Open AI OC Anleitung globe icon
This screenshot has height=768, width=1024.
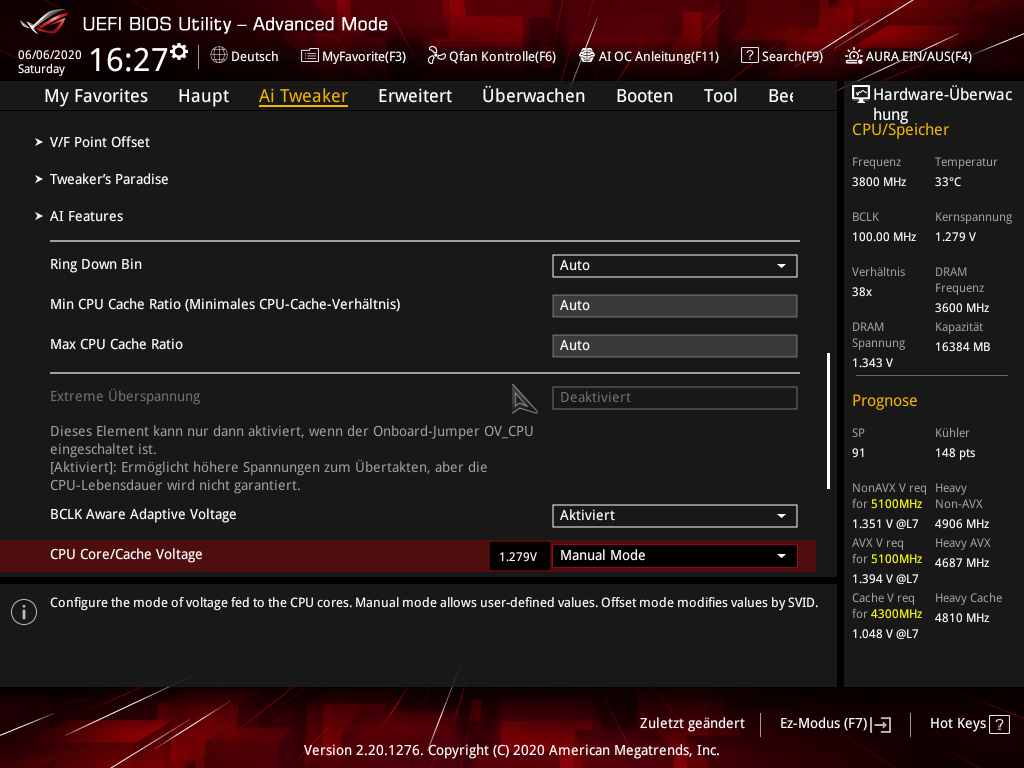point(587,56)
